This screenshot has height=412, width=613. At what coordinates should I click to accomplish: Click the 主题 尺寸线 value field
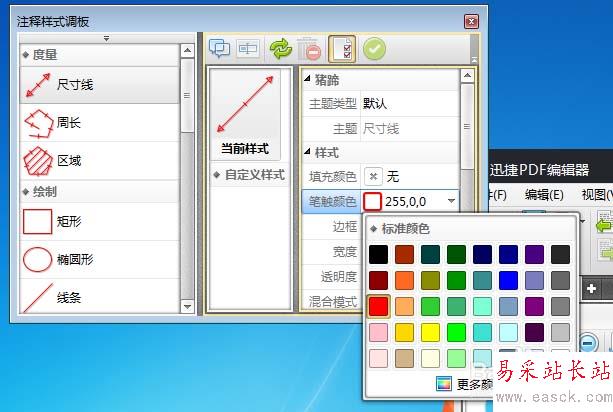pyautogui.click(x=409, y=129)
